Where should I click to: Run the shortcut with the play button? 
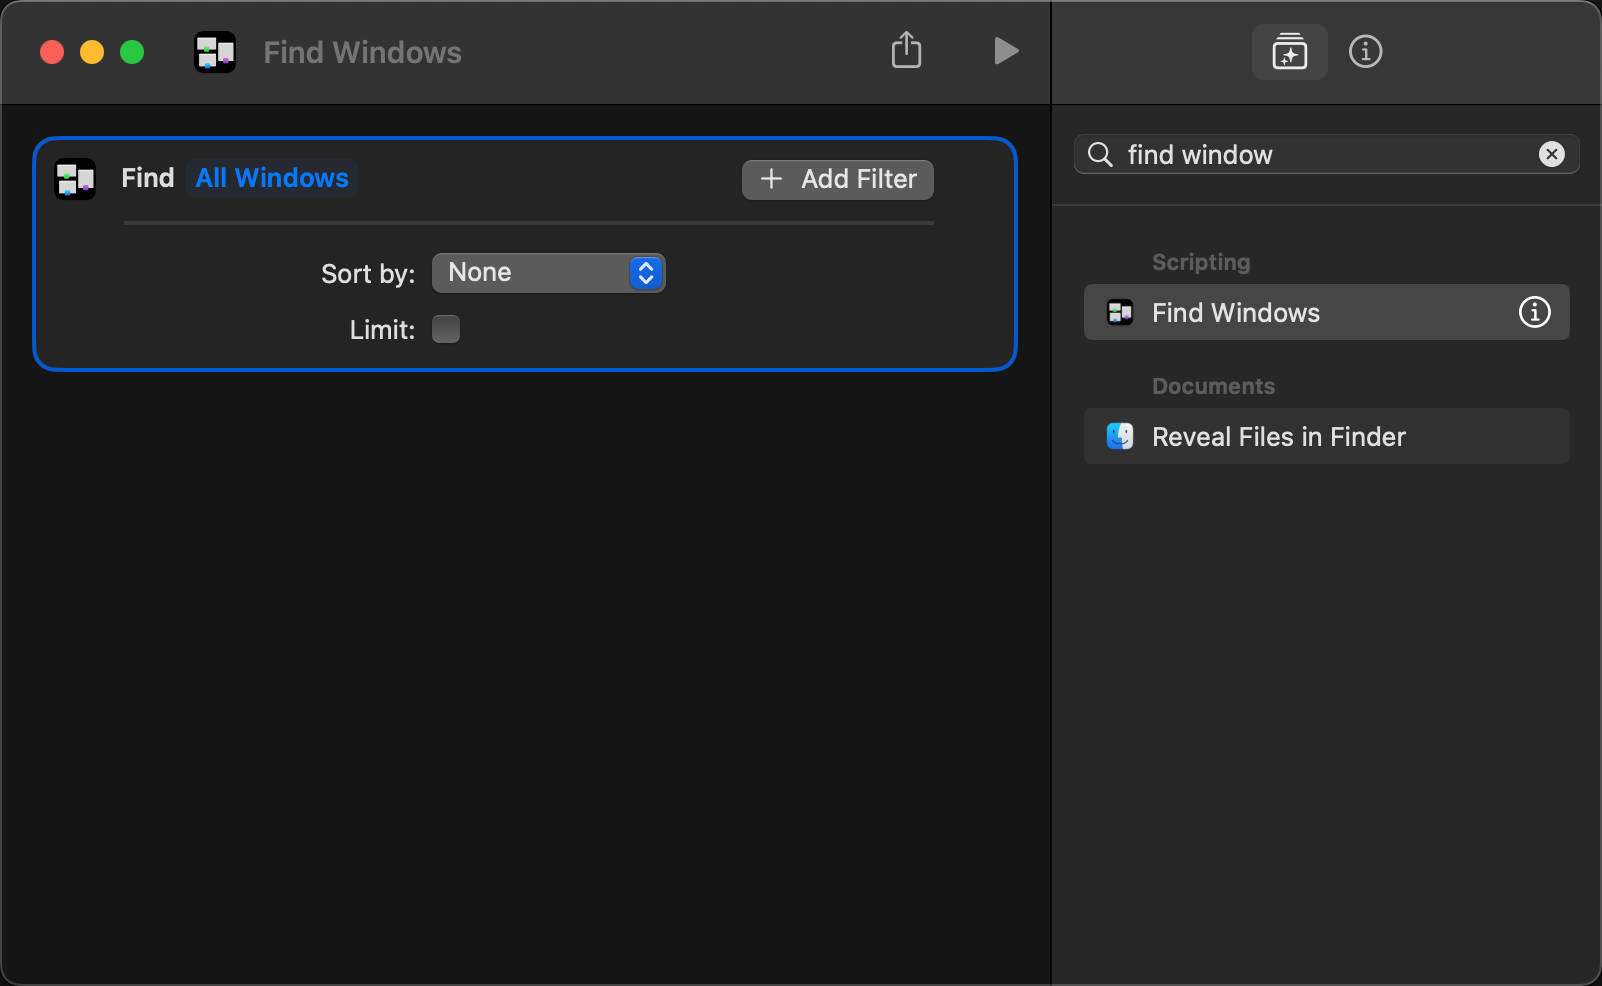pos(1006,51)
